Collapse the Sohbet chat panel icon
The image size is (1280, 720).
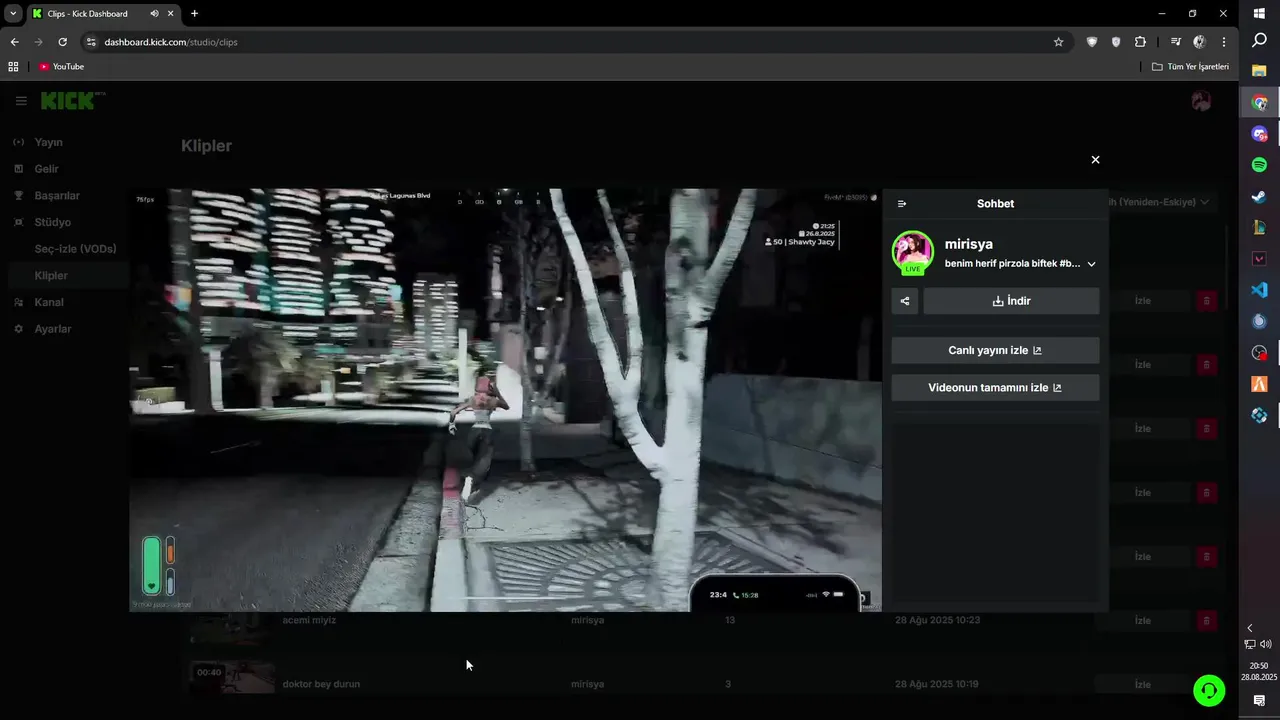click(x=902, y=204)
